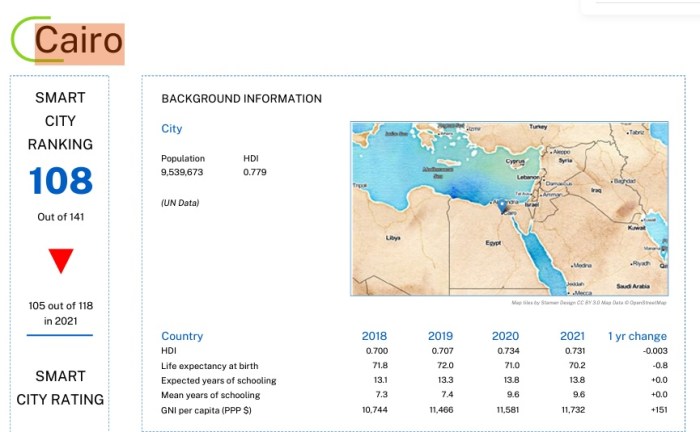This screenshot has height=432, width=700.
Task: Open the Middle East map thumbnail
Action: pos(509,208)
